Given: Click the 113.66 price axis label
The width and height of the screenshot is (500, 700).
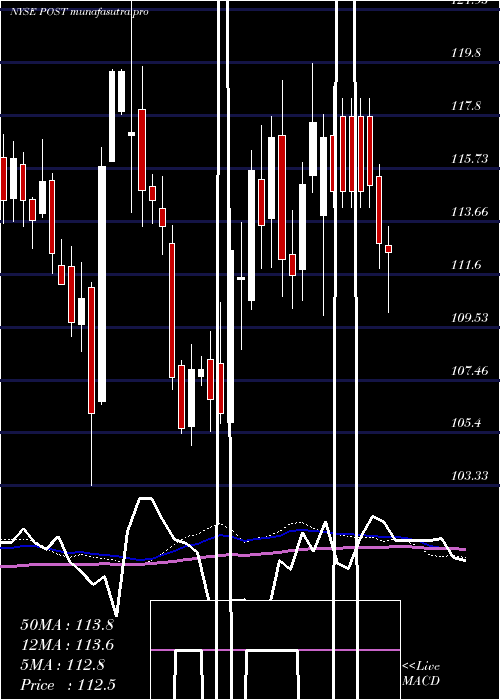Looking at the screenshot, I should (x=470, y=212).
